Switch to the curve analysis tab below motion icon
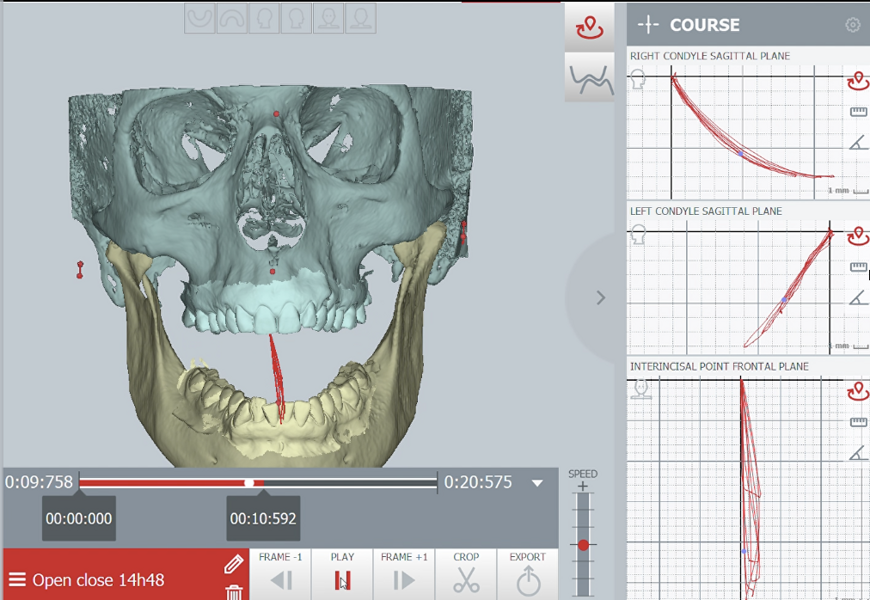870x600 pixels. [x=589, y=78]
